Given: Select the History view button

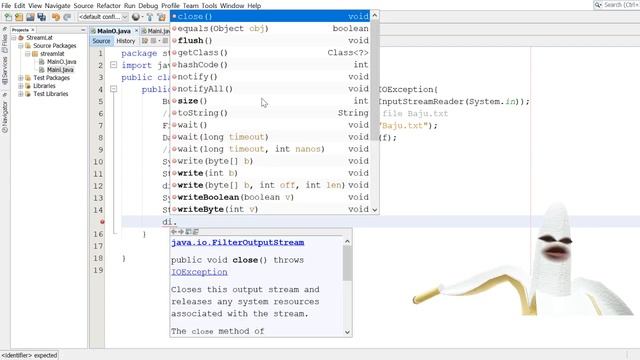Looking at the screenshot, I should 125,41.
